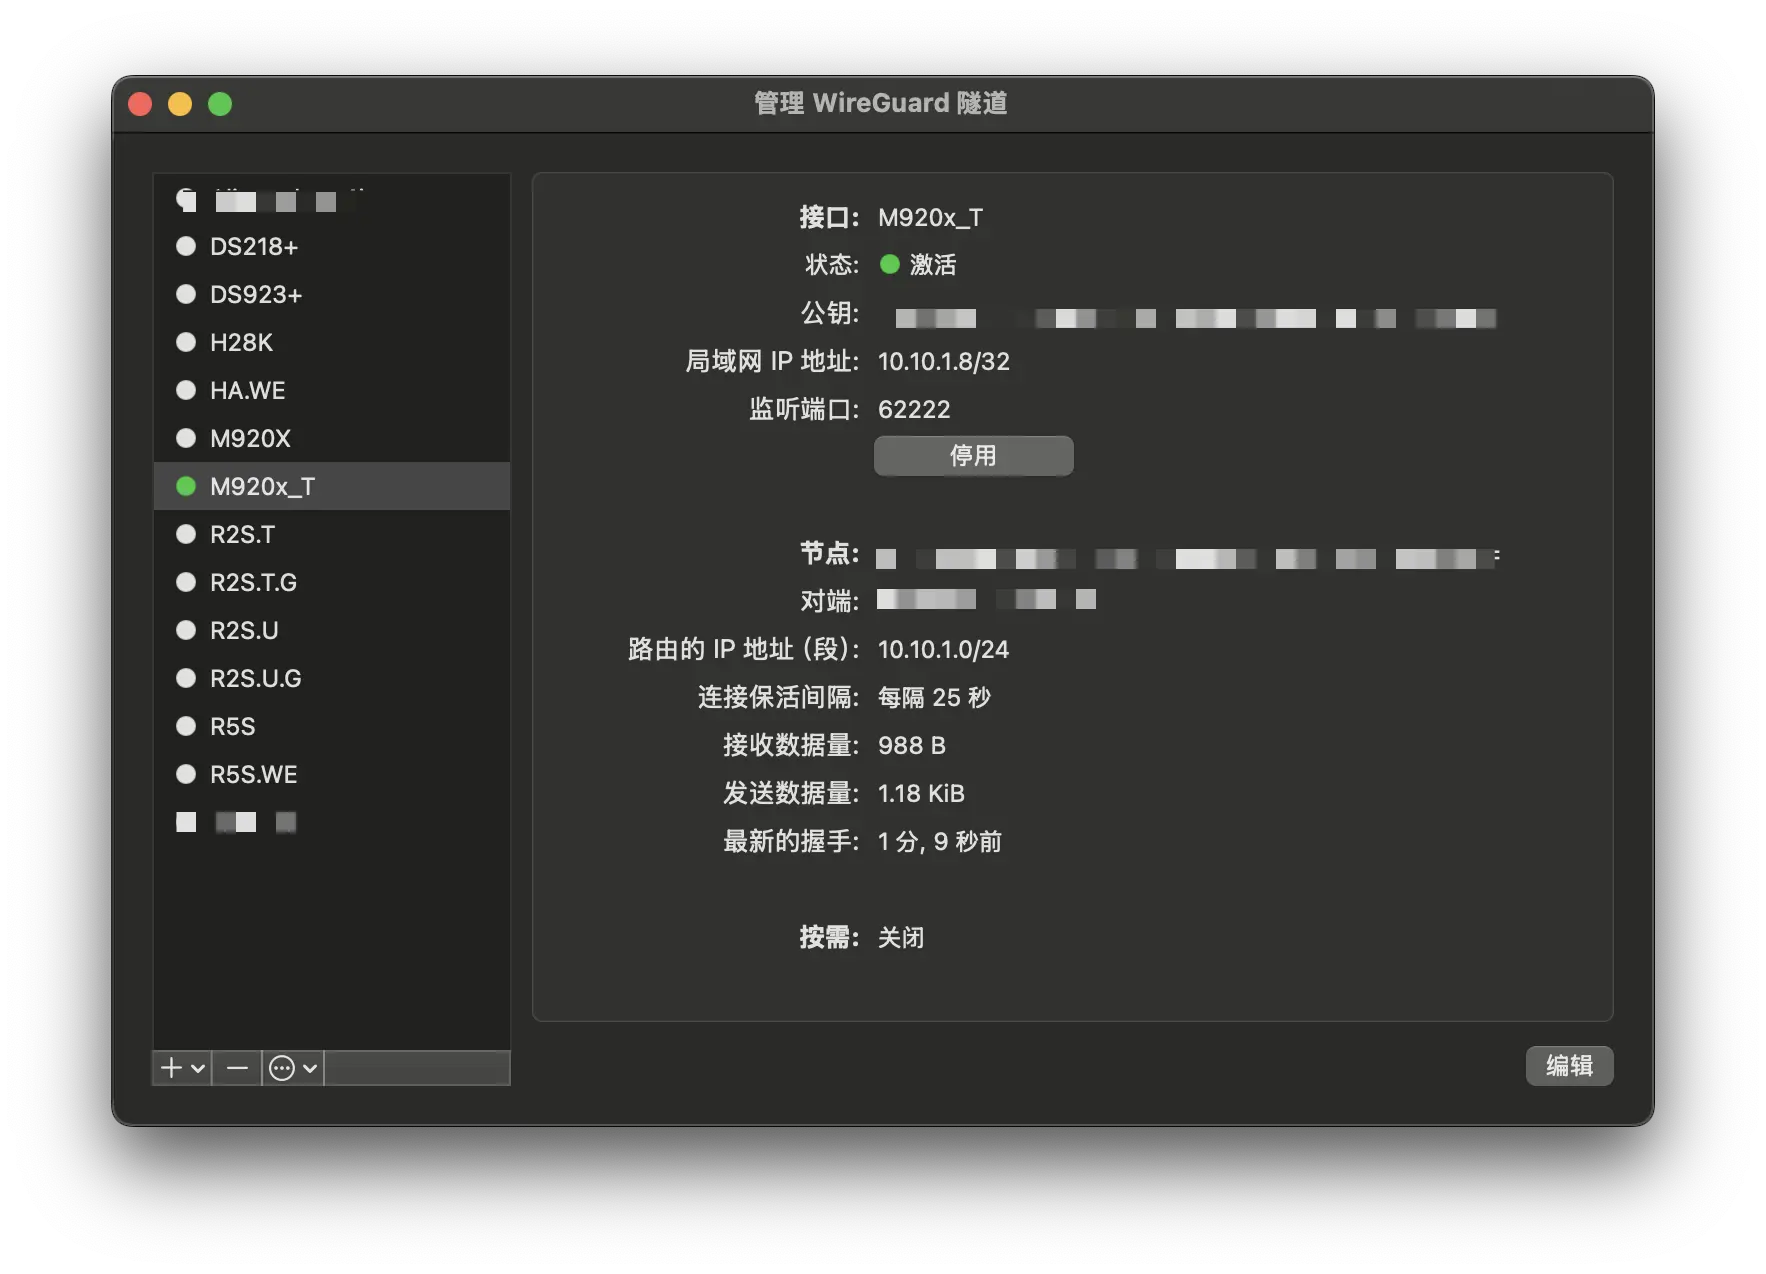
Task: Pick the R2S.U.G tunnel entry
Action: (255, 678)
